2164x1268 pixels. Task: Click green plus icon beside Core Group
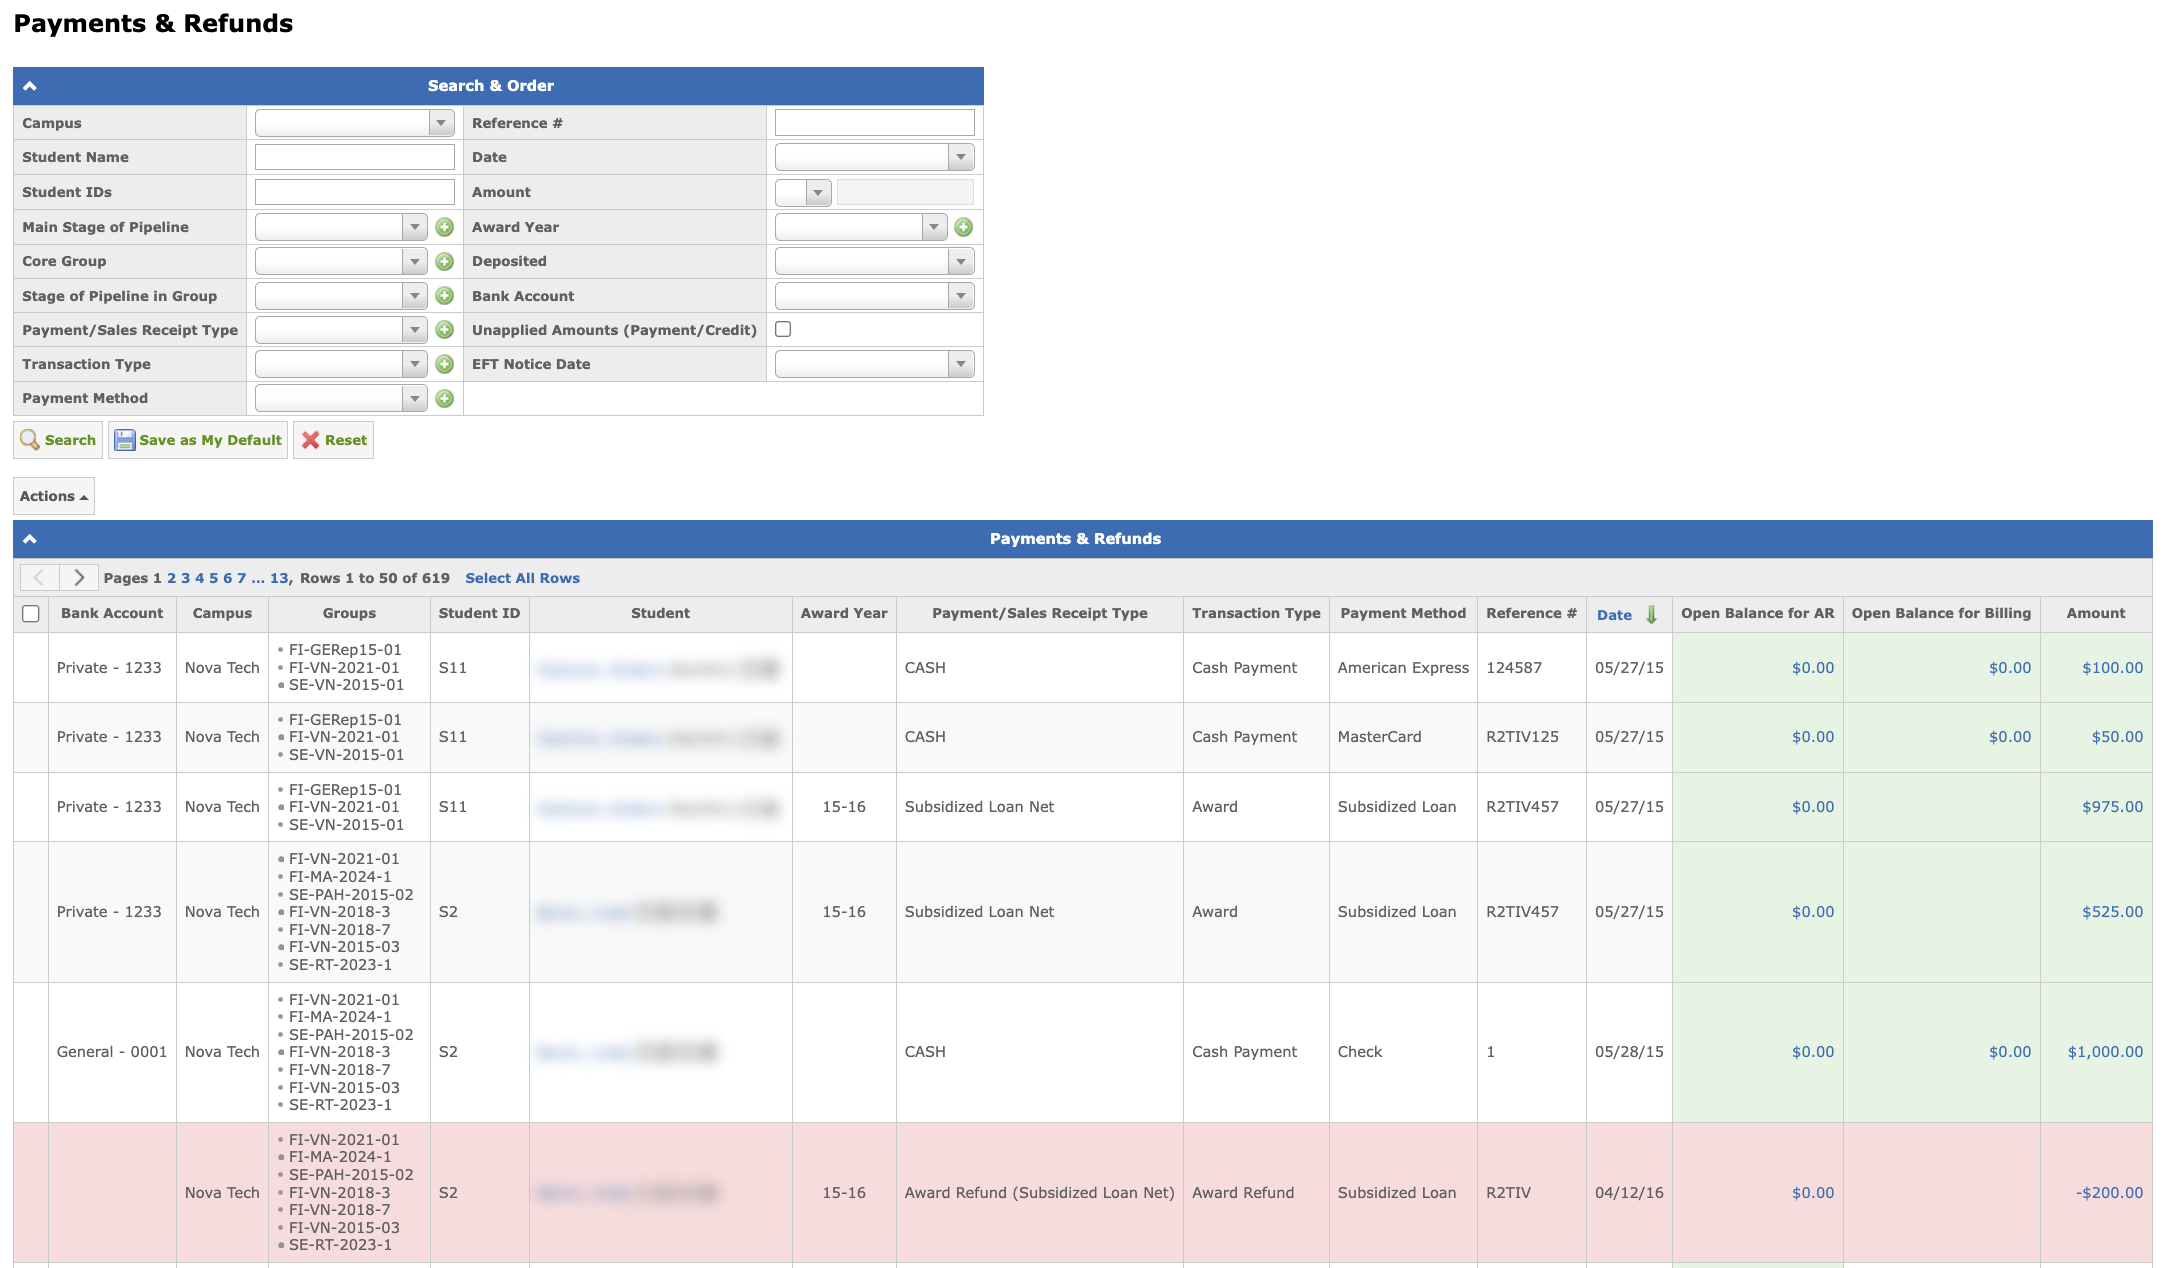tap(445, 262)
